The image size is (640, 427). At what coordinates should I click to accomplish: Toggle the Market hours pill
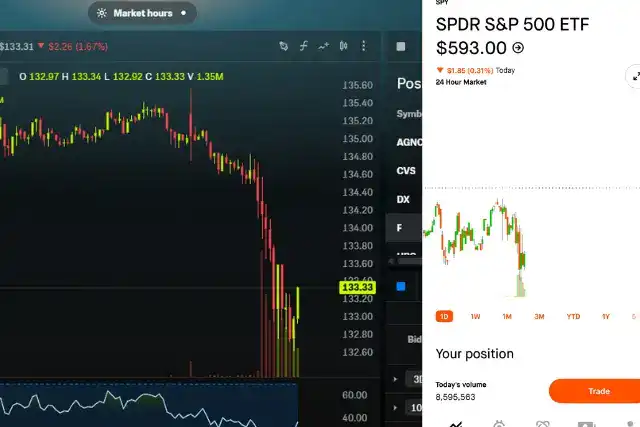(x=142, y=13)
